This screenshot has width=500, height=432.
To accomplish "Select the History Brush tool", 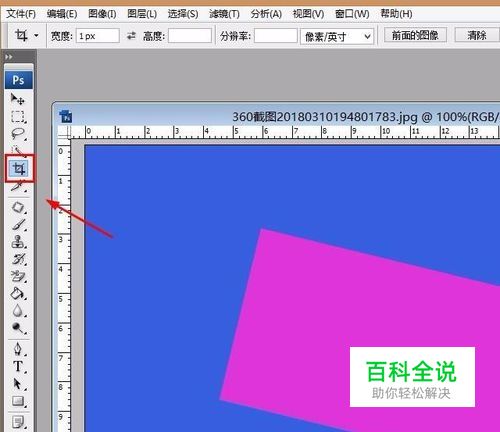I will [x=18, y=259].
